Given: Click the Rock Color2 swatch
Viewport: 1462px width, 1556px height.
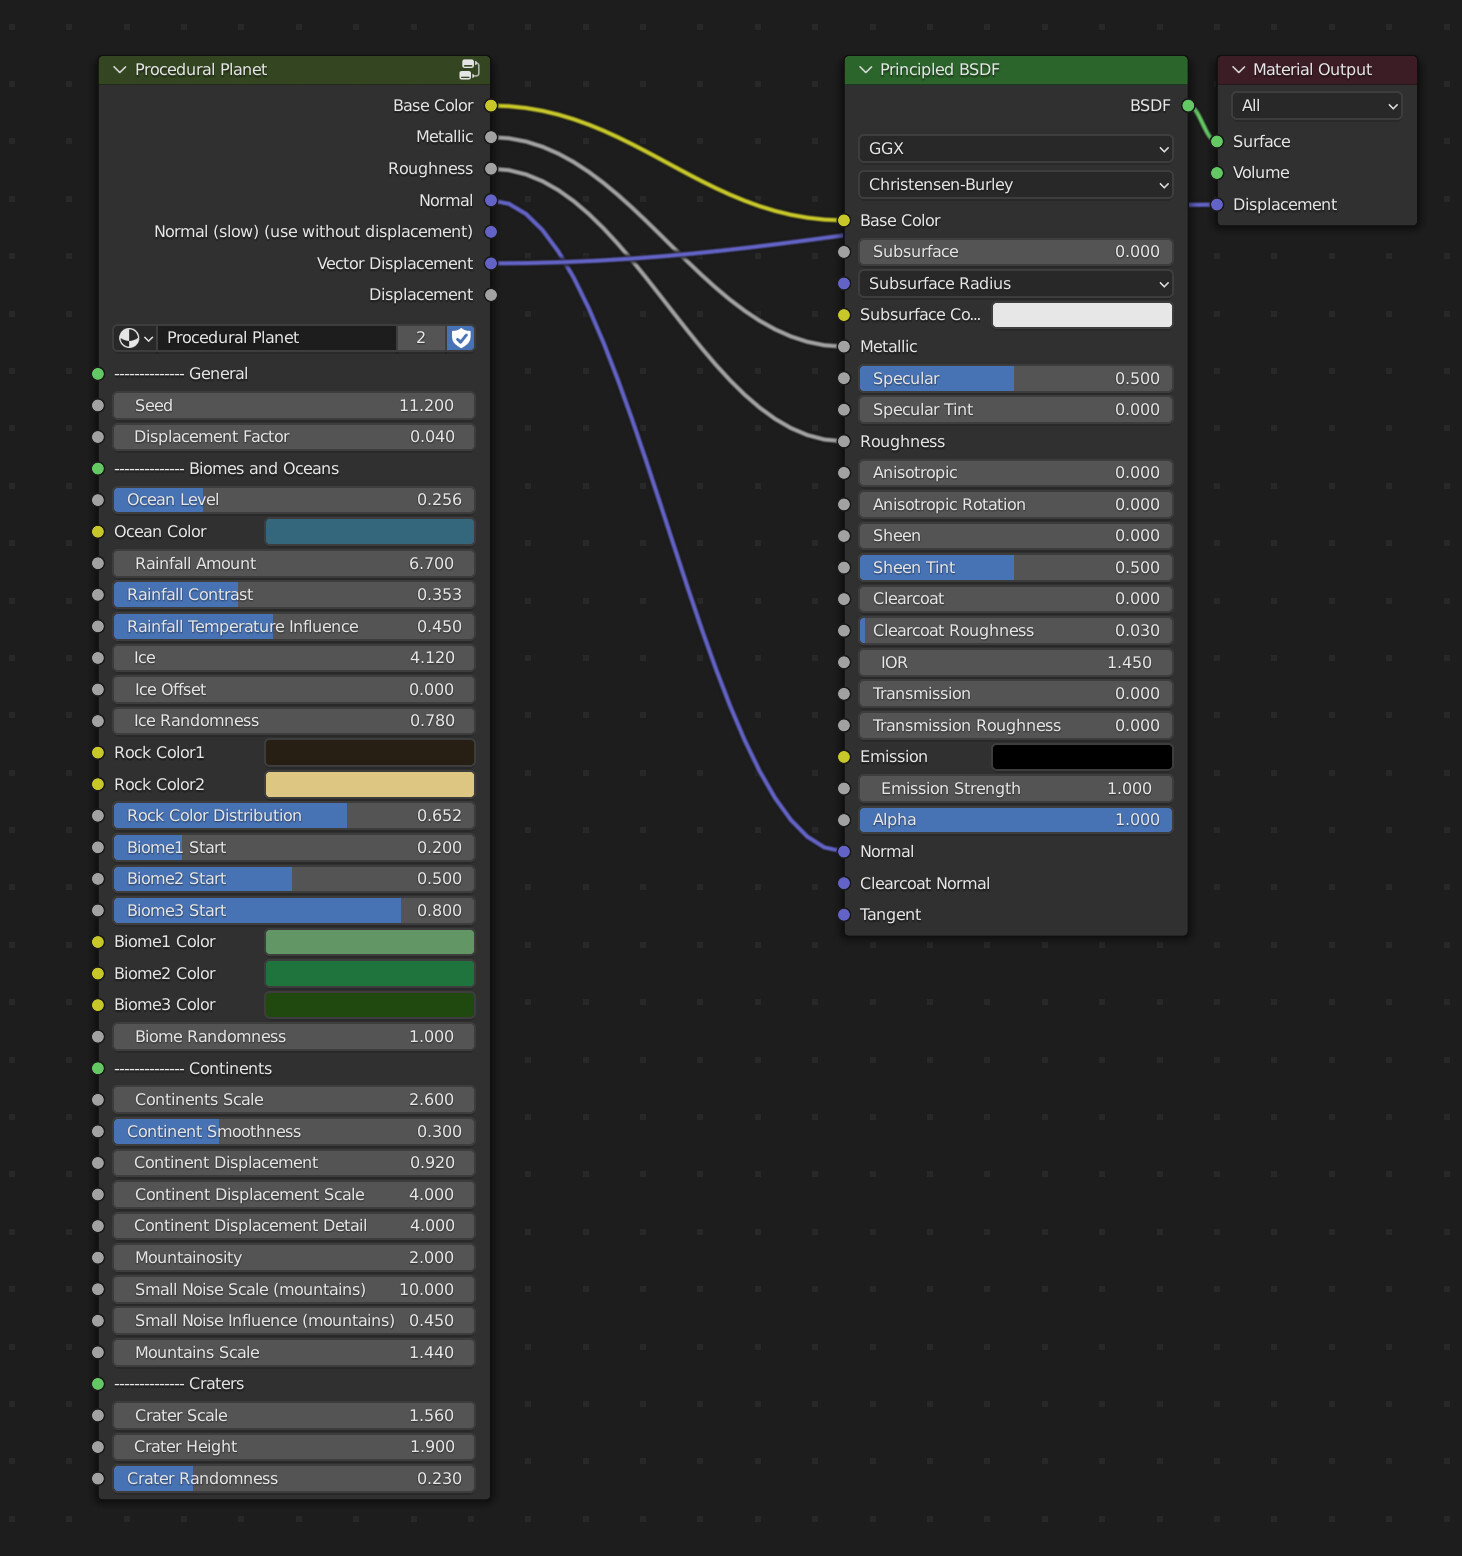Looking at the screenshot, I should click(369, 784).
